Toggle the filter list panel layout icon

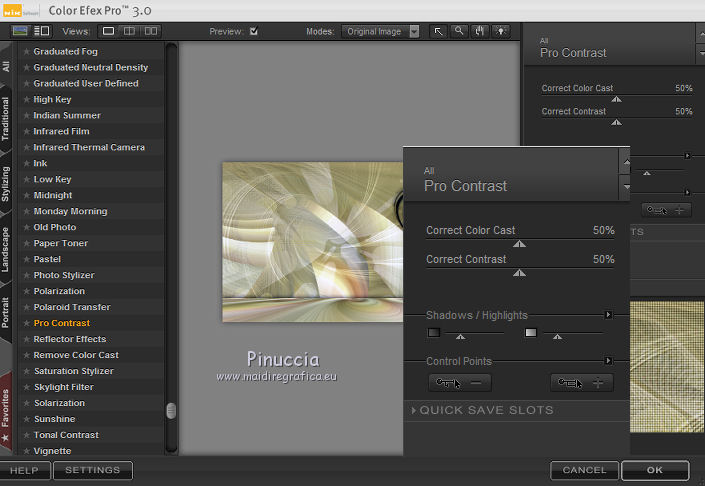tap(42, 31)
